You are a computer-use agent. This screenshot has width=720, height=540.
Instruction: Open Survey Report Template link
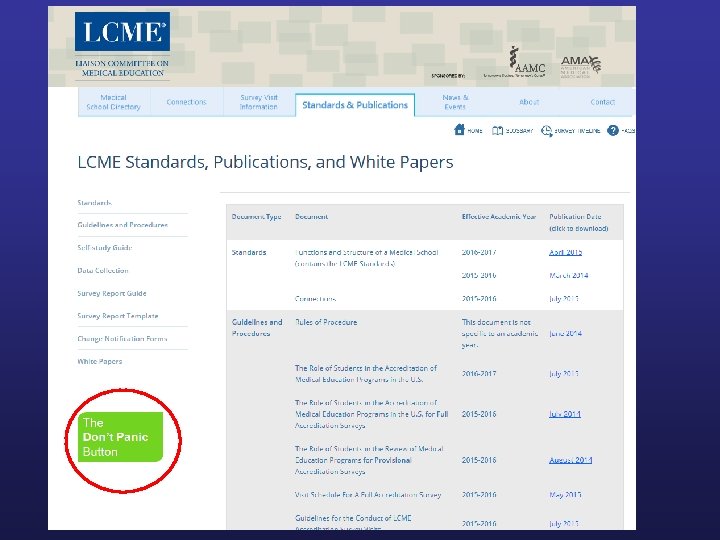click(118, 316)
